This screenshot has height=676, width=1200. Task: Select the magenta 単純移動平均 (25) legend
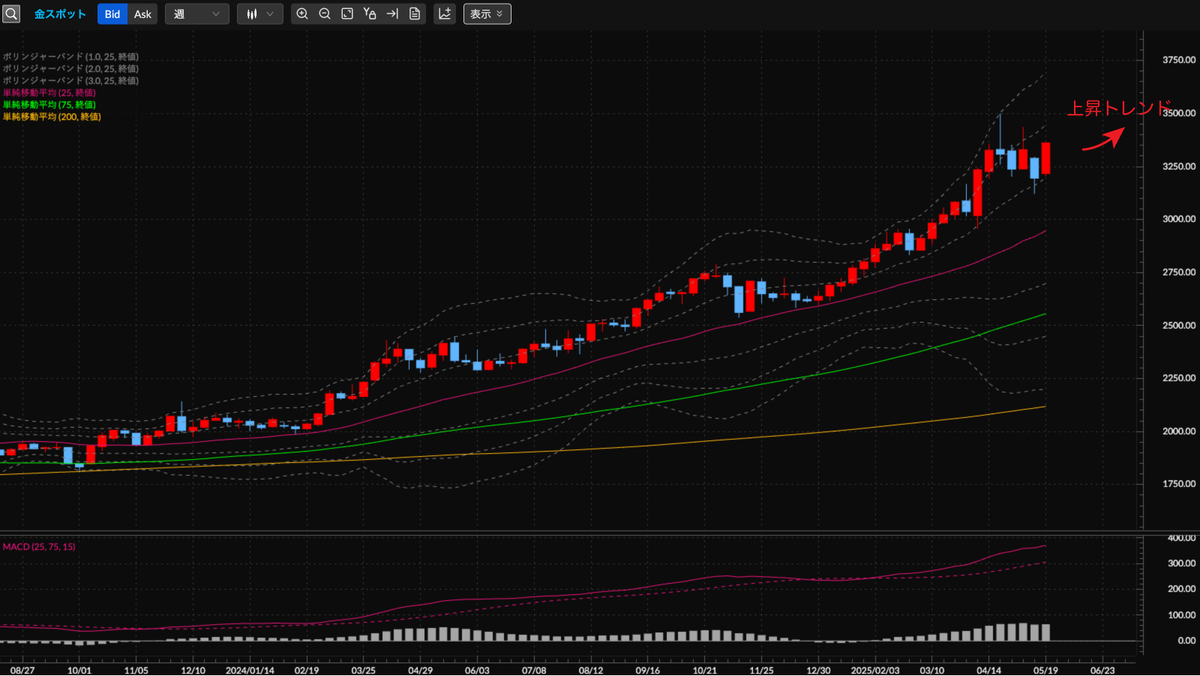pos(47,91)
